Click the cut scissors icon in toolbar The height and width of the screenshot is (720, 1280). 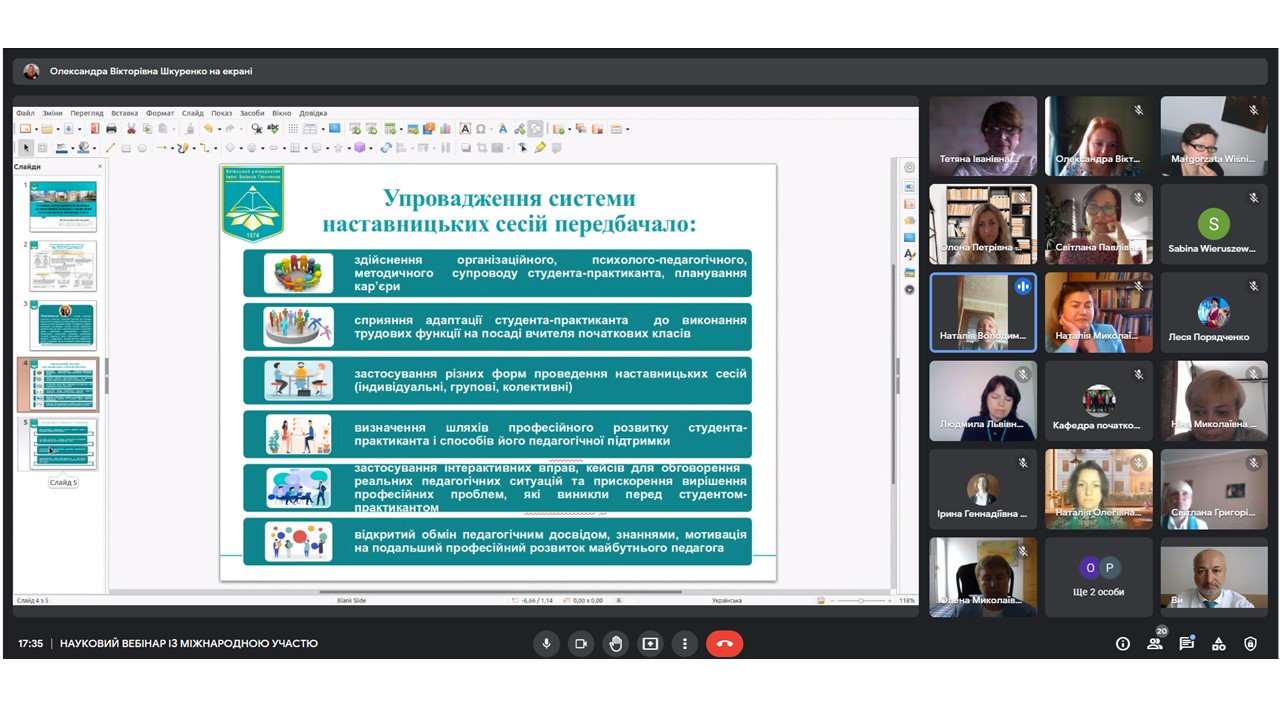point(131,129)
